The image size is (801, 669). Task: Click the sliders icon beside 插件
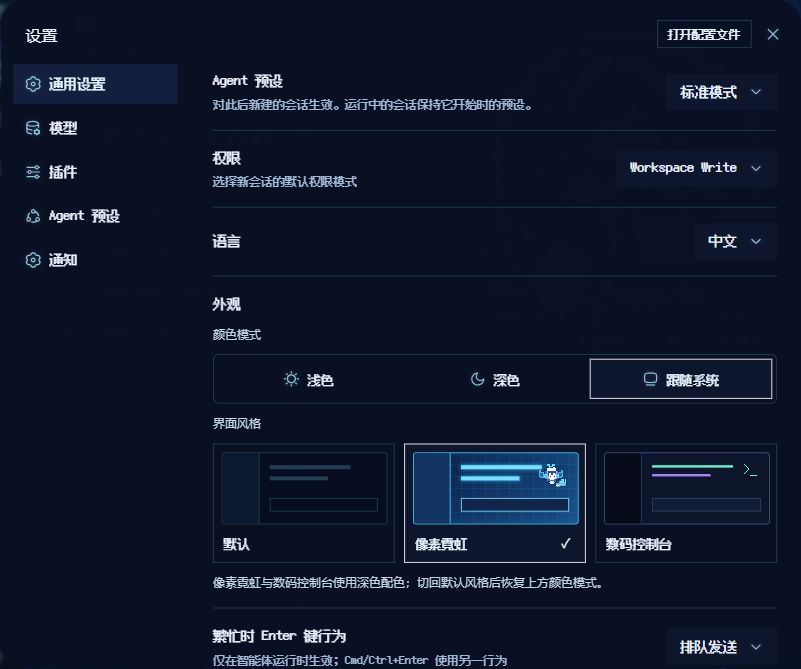coord(33,172)
